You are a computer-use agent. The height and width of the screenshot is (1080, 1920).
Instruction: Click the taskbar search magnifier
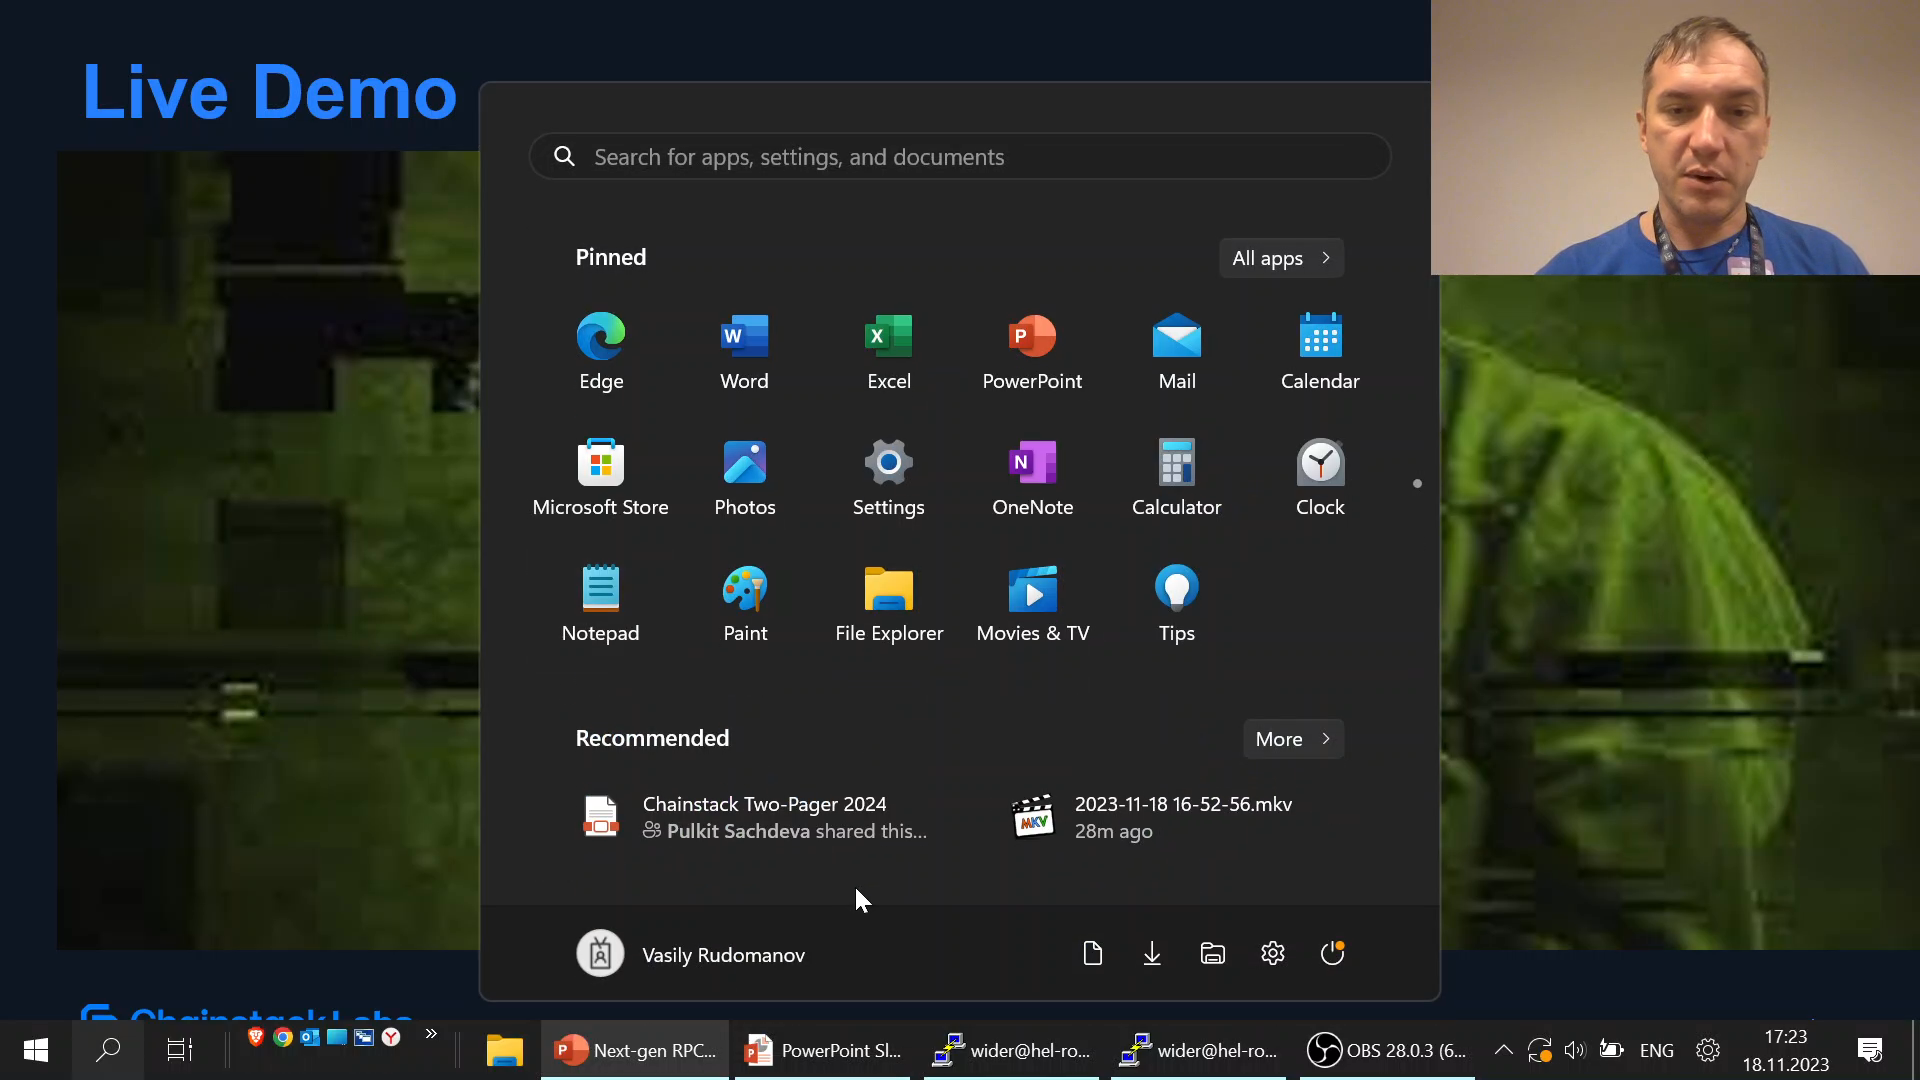107,1050
